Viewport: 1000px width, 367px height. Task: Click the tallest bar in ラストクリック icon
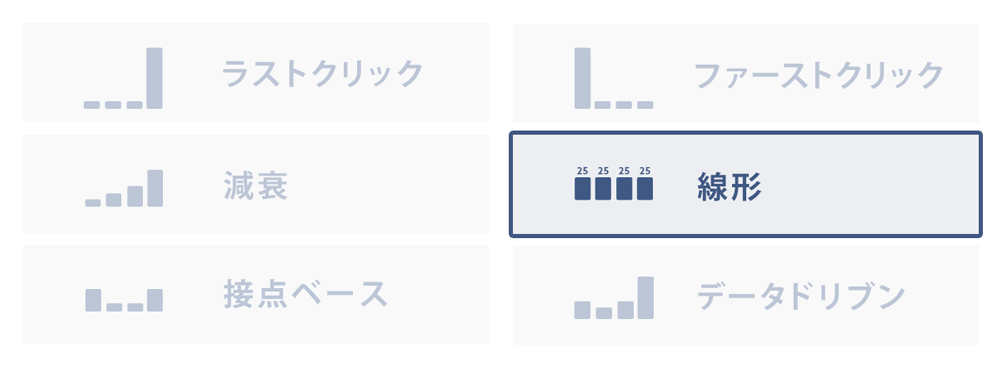click(x=154, y=78)
